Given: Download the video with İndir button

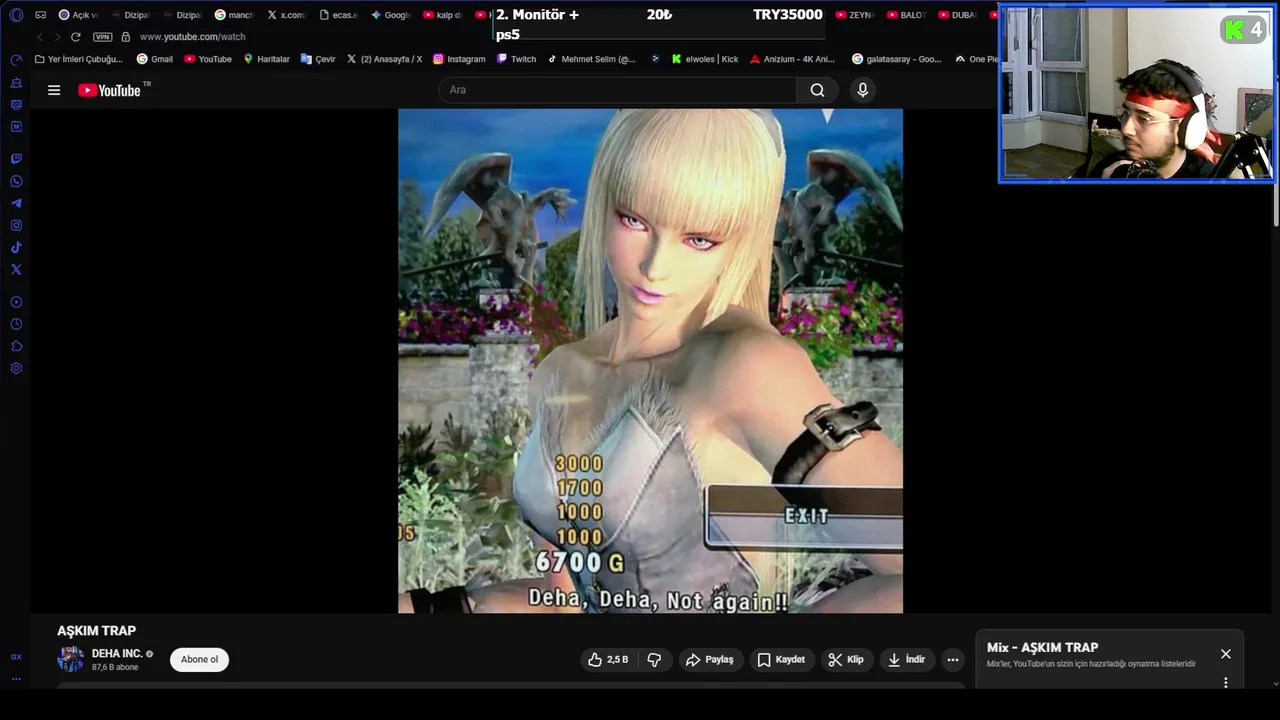Looking at the screenshot, I should (x=906, y=660).
